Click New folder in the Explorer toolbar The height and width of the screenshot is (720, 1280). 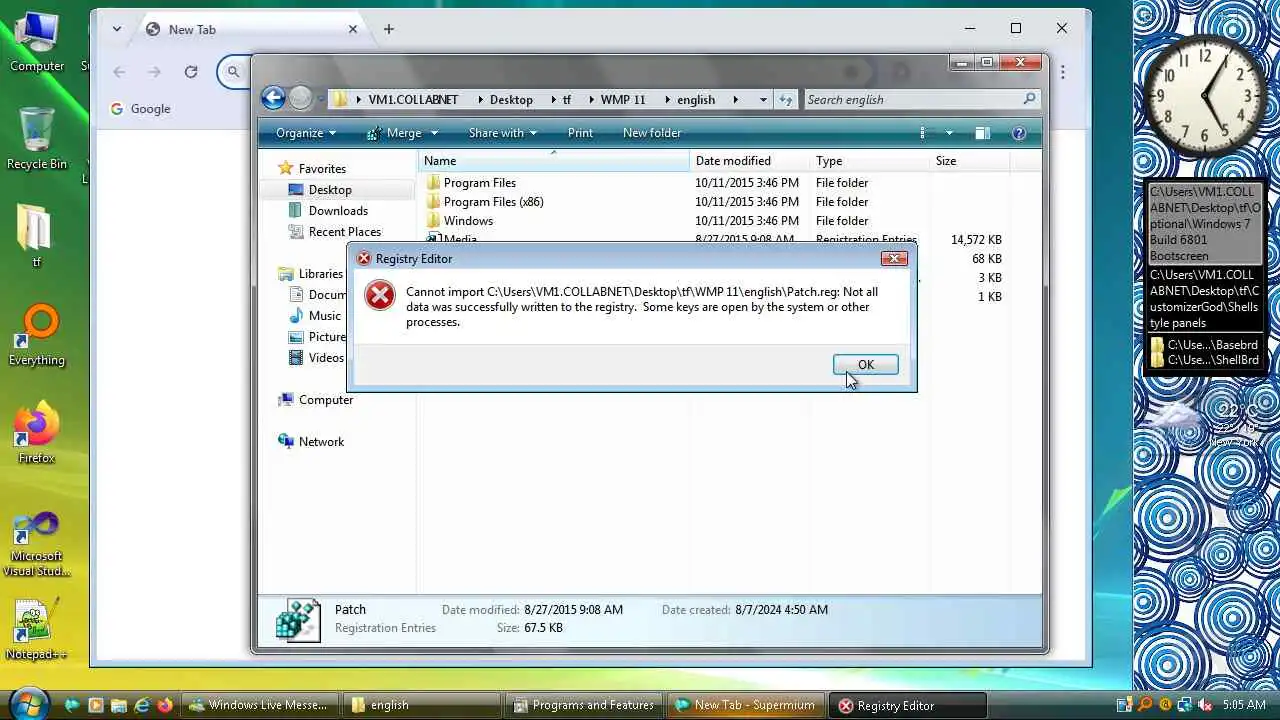652,133
